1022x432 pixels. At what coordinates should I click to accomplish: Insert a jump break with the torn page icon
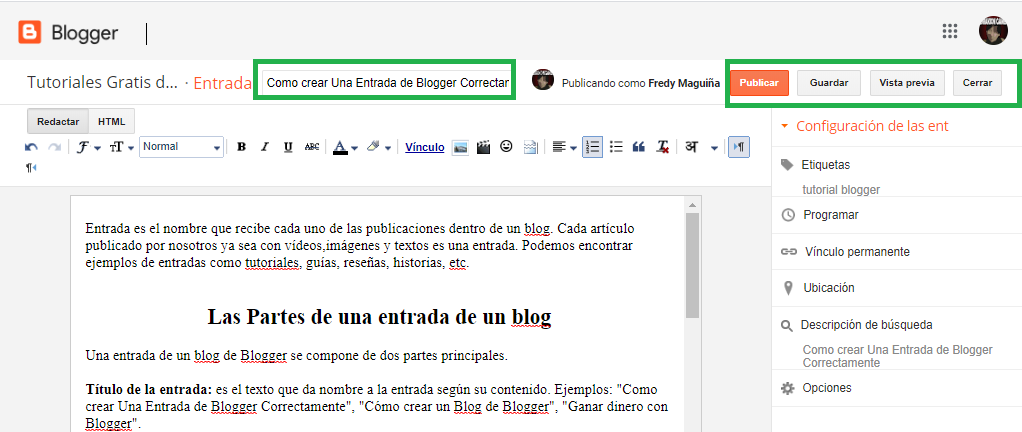tap(531, 147)
